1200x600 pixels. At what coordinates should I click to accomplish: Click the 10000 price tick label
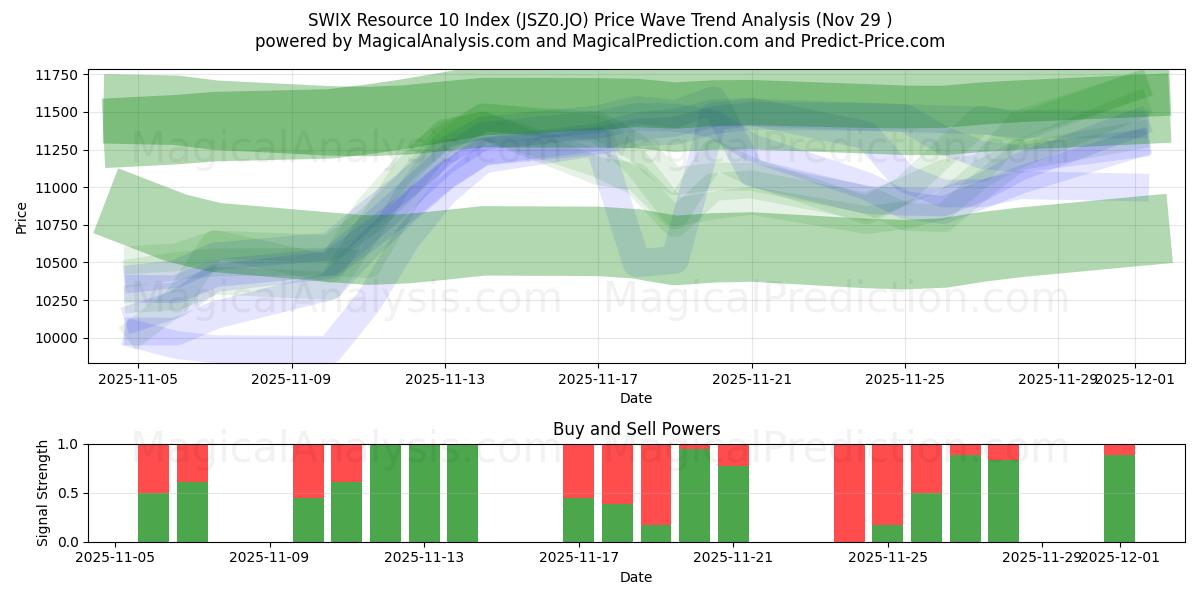[60, 339]
